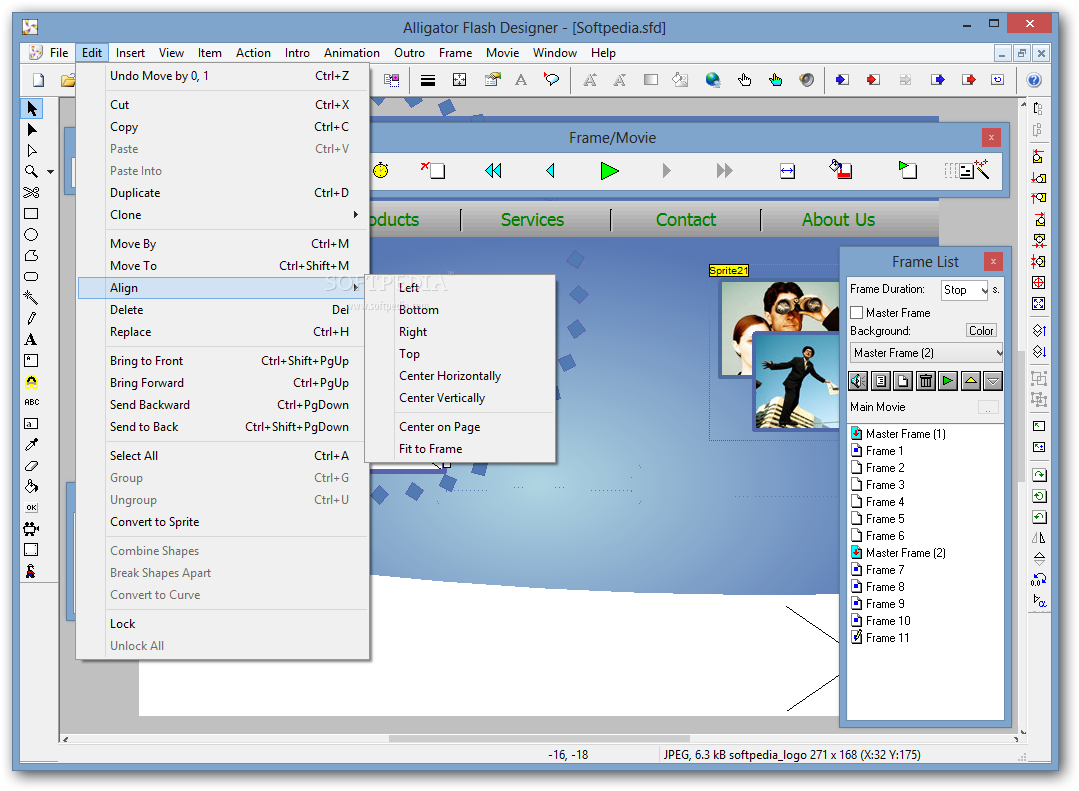Play the movie with green play button
This screenshot has width=1079, height=791.
coord(609,171)
